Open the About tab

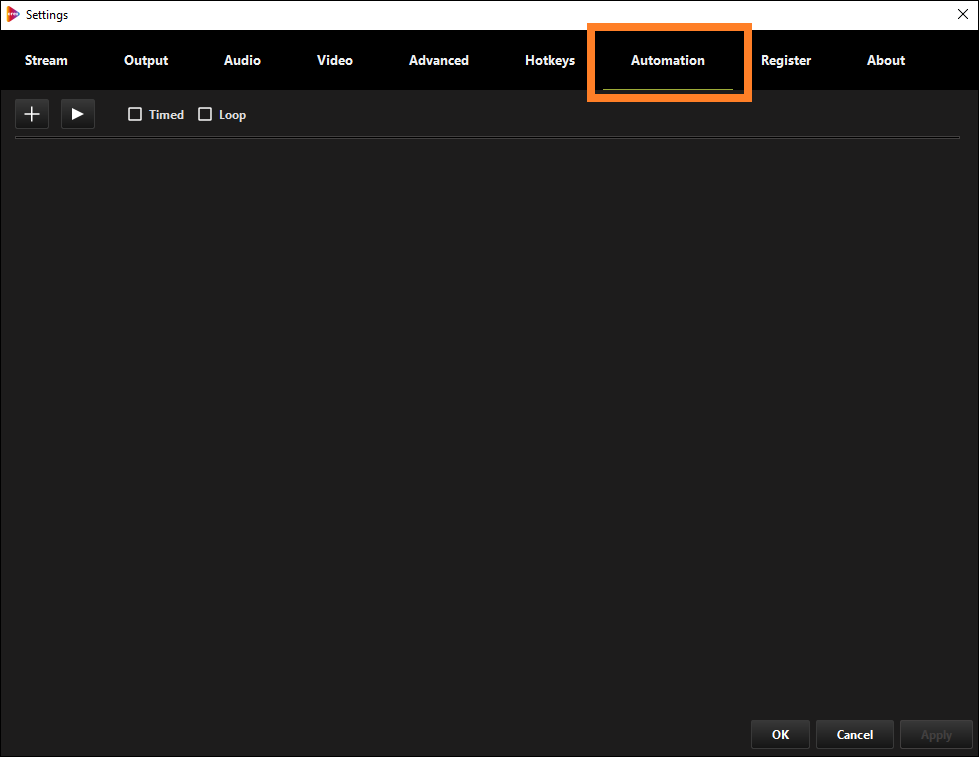[885, 60]
